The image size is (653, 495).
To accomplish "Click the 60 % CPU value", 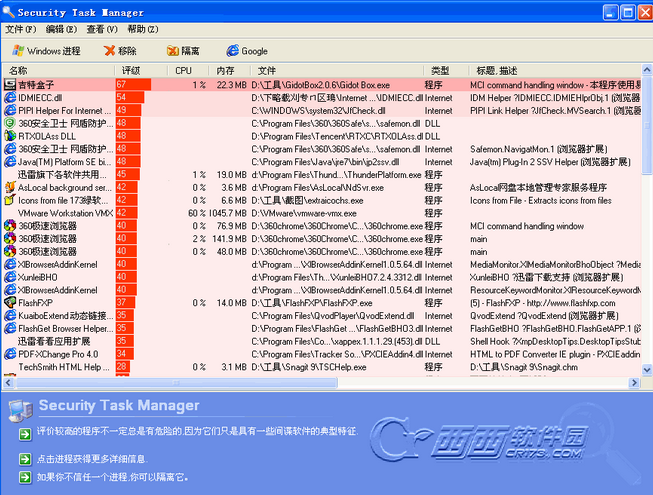I will (197, 213).
